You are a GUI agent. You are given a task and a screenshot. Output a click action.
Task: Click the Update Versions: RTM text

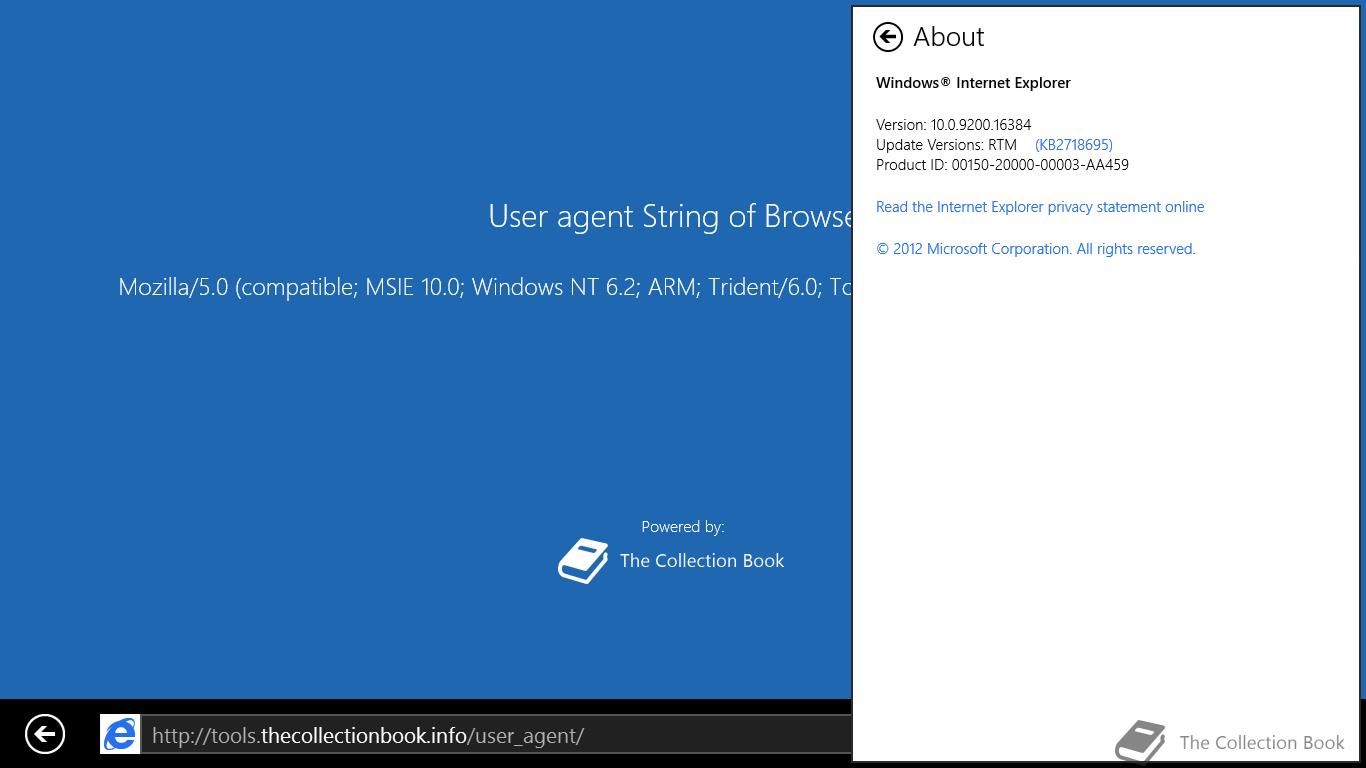[x=946, y=145]
